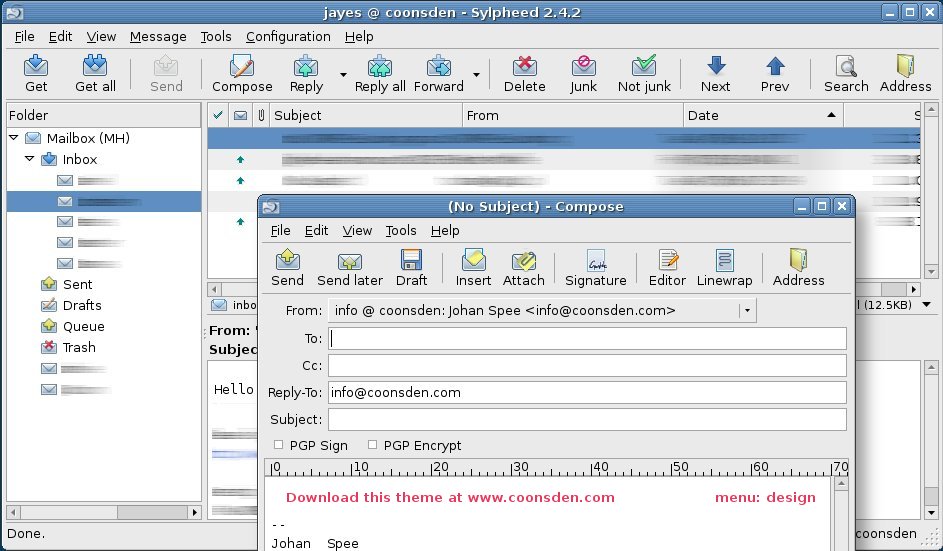943x551 pixels.
Task: Click the Subject input field
Action: pos(587,419)
